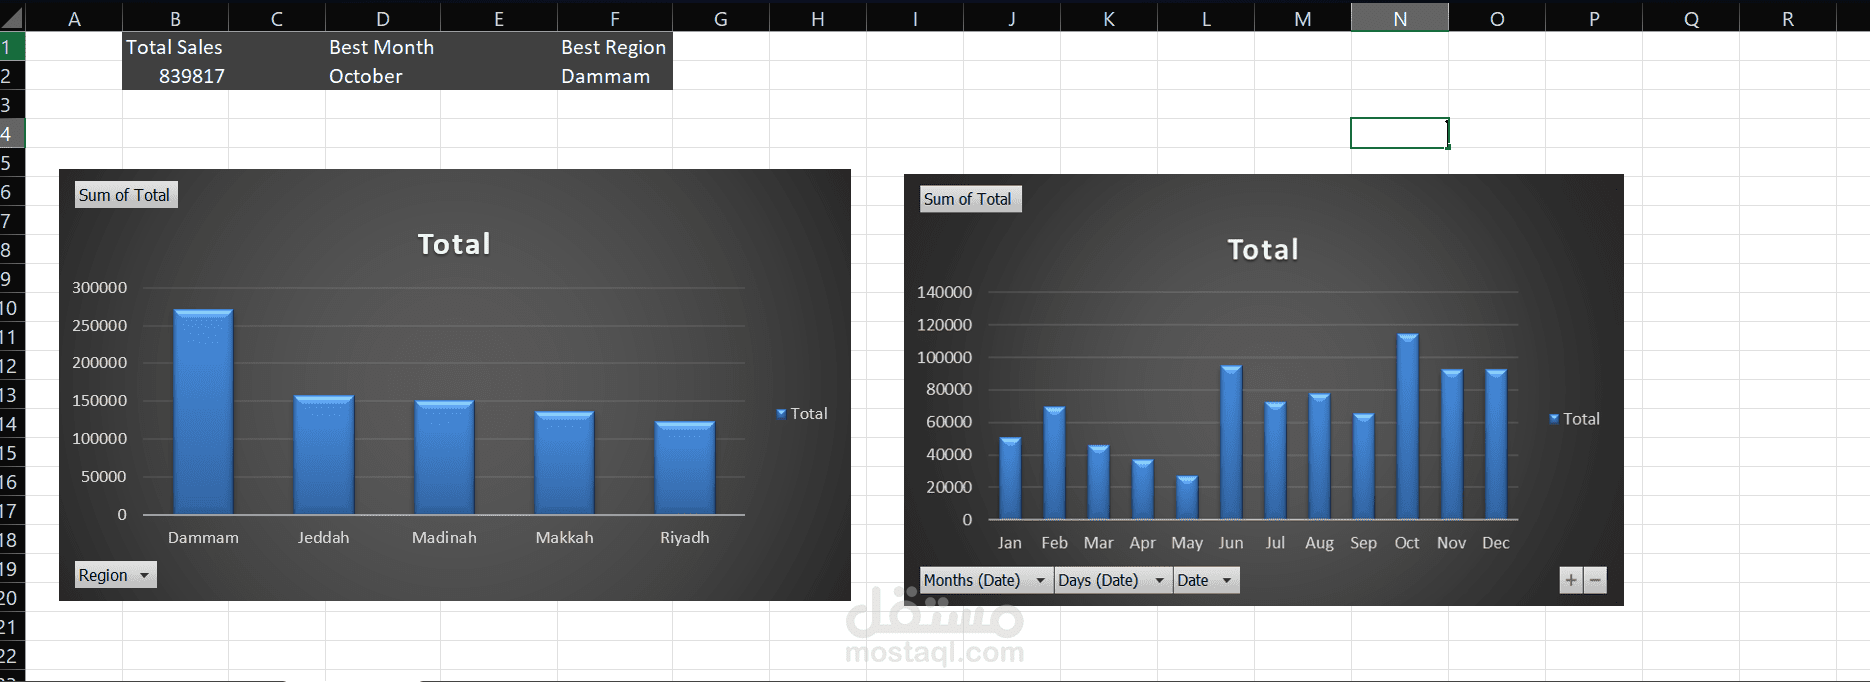Image resolution: width=1870 pixels, height=682 pixels.
Task: Click the May bar in monthly chart
Action: click(x=1187, y=498)
